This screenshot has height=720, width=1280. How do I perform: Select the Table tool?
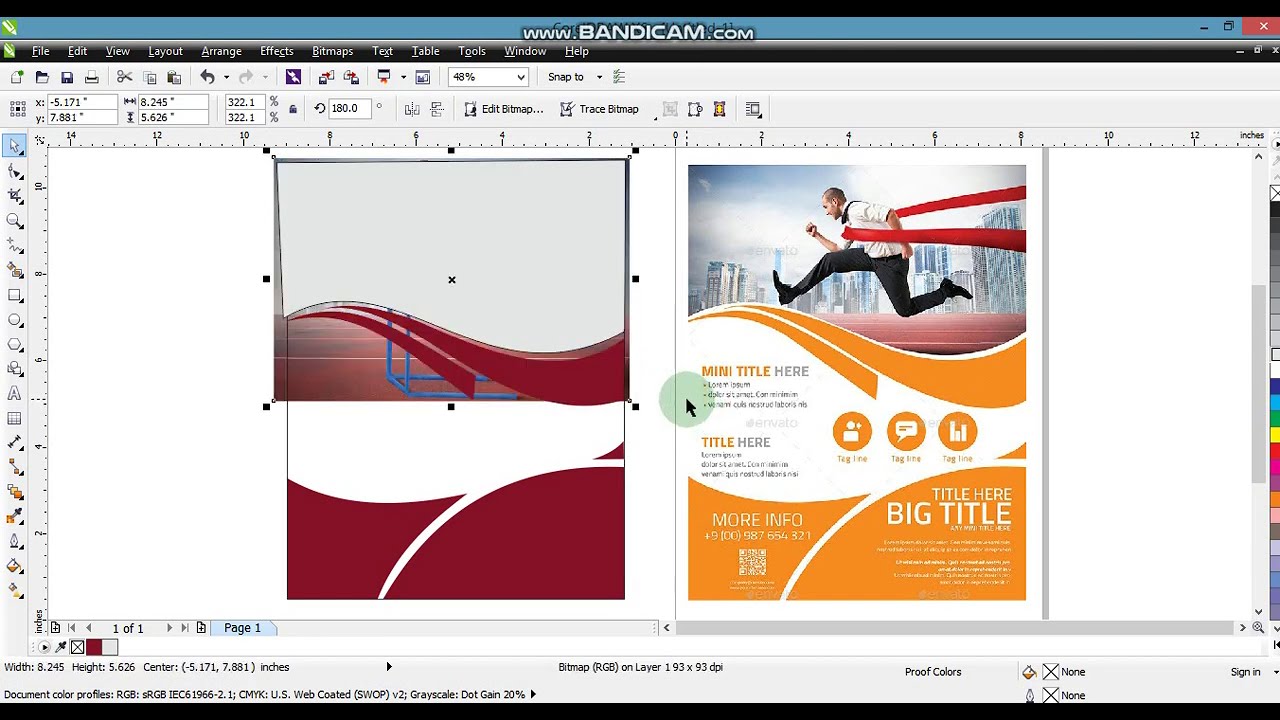[x=15, y=419]
